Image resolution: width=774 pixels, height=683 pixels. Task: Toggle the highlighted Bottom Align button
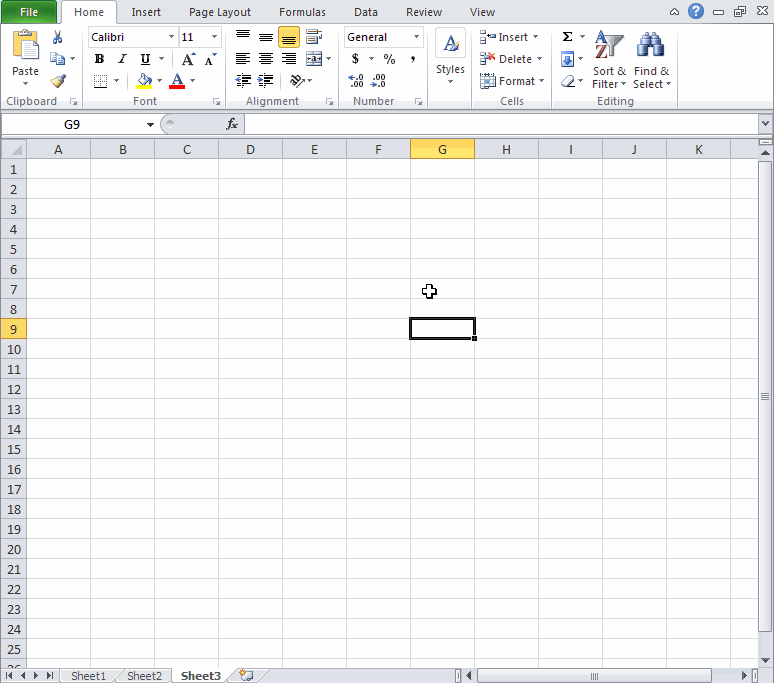coord(289,37)
